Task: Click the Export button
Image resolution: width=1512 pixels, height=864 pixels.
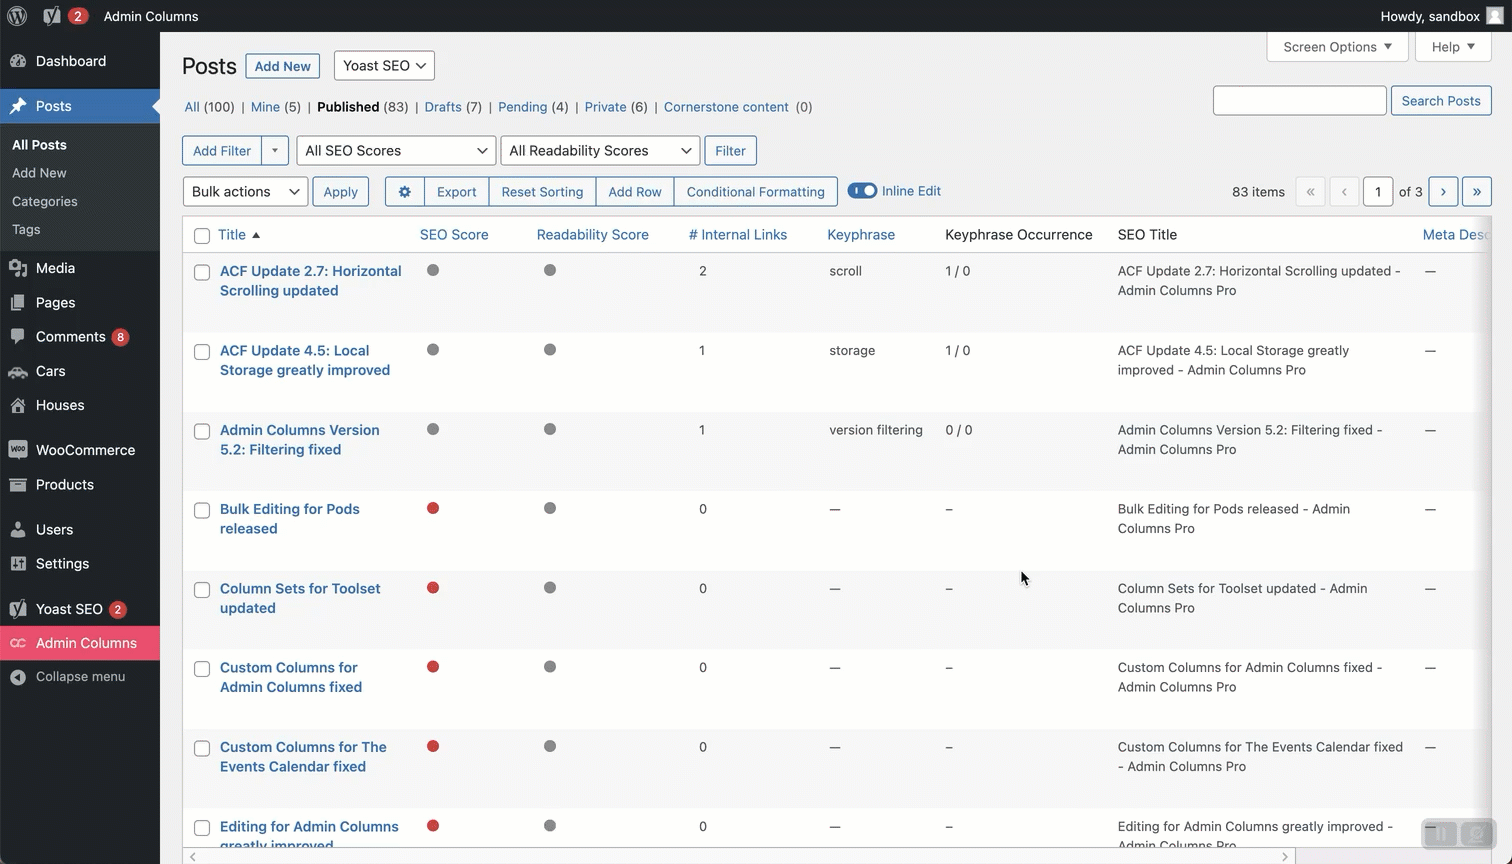Action: pyautogui.click(x=456, y=192)
